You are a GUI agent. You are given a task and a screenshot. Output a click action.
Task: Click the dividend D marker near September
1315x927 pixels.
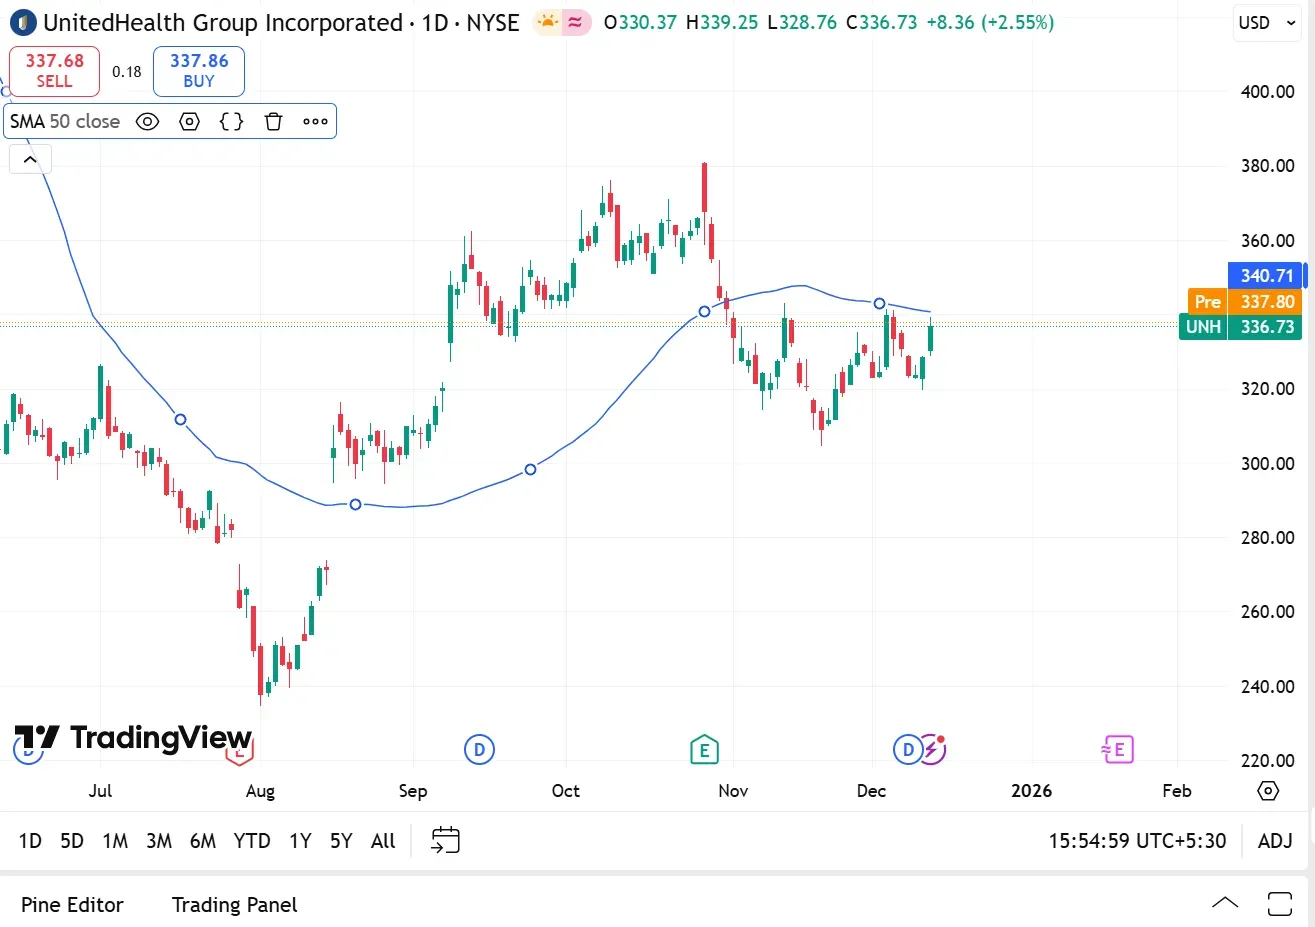click(479, 749)
